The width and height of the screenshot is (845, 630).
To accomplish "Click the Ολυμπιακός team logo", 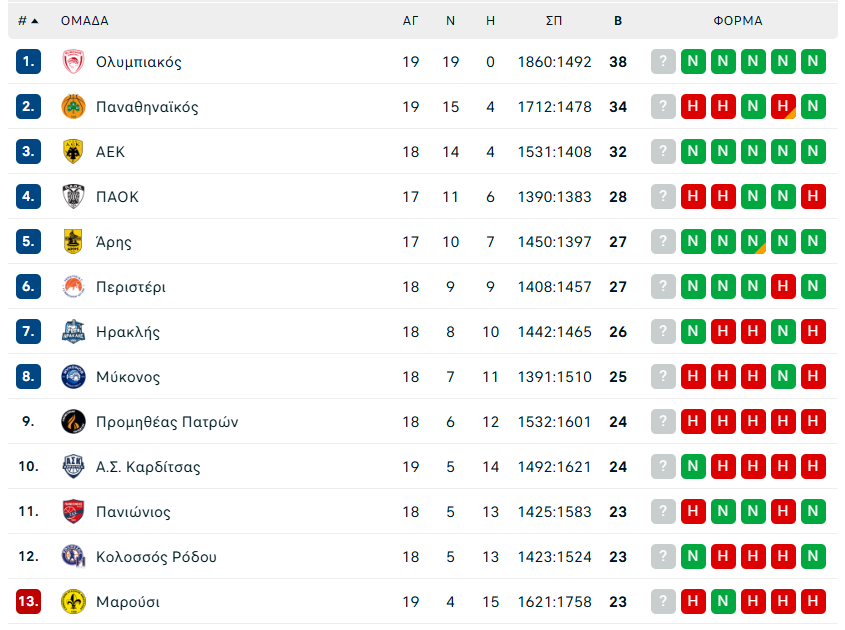I will click(x=73, y=62).
